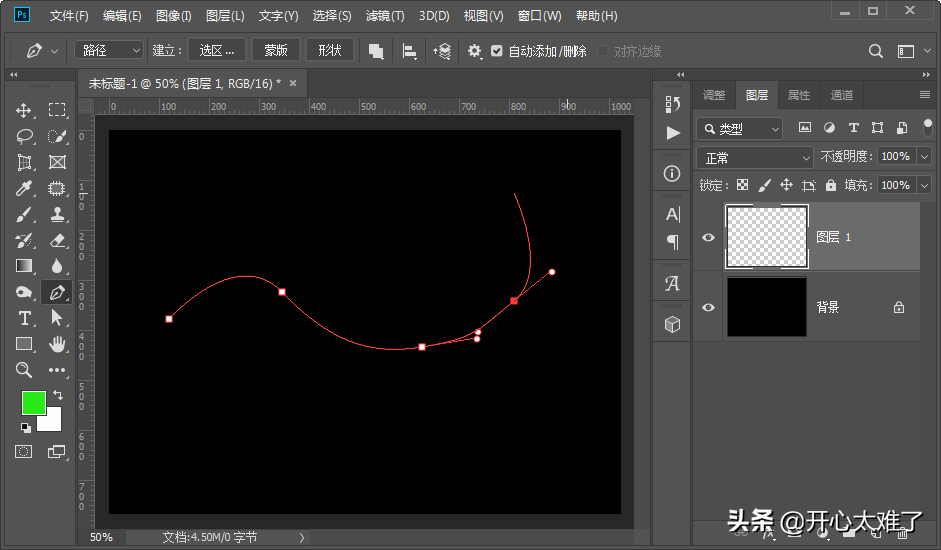Toggle Quick Mask mode
Image resolution: width=941 pixels, height=550 pixels.
23,452
